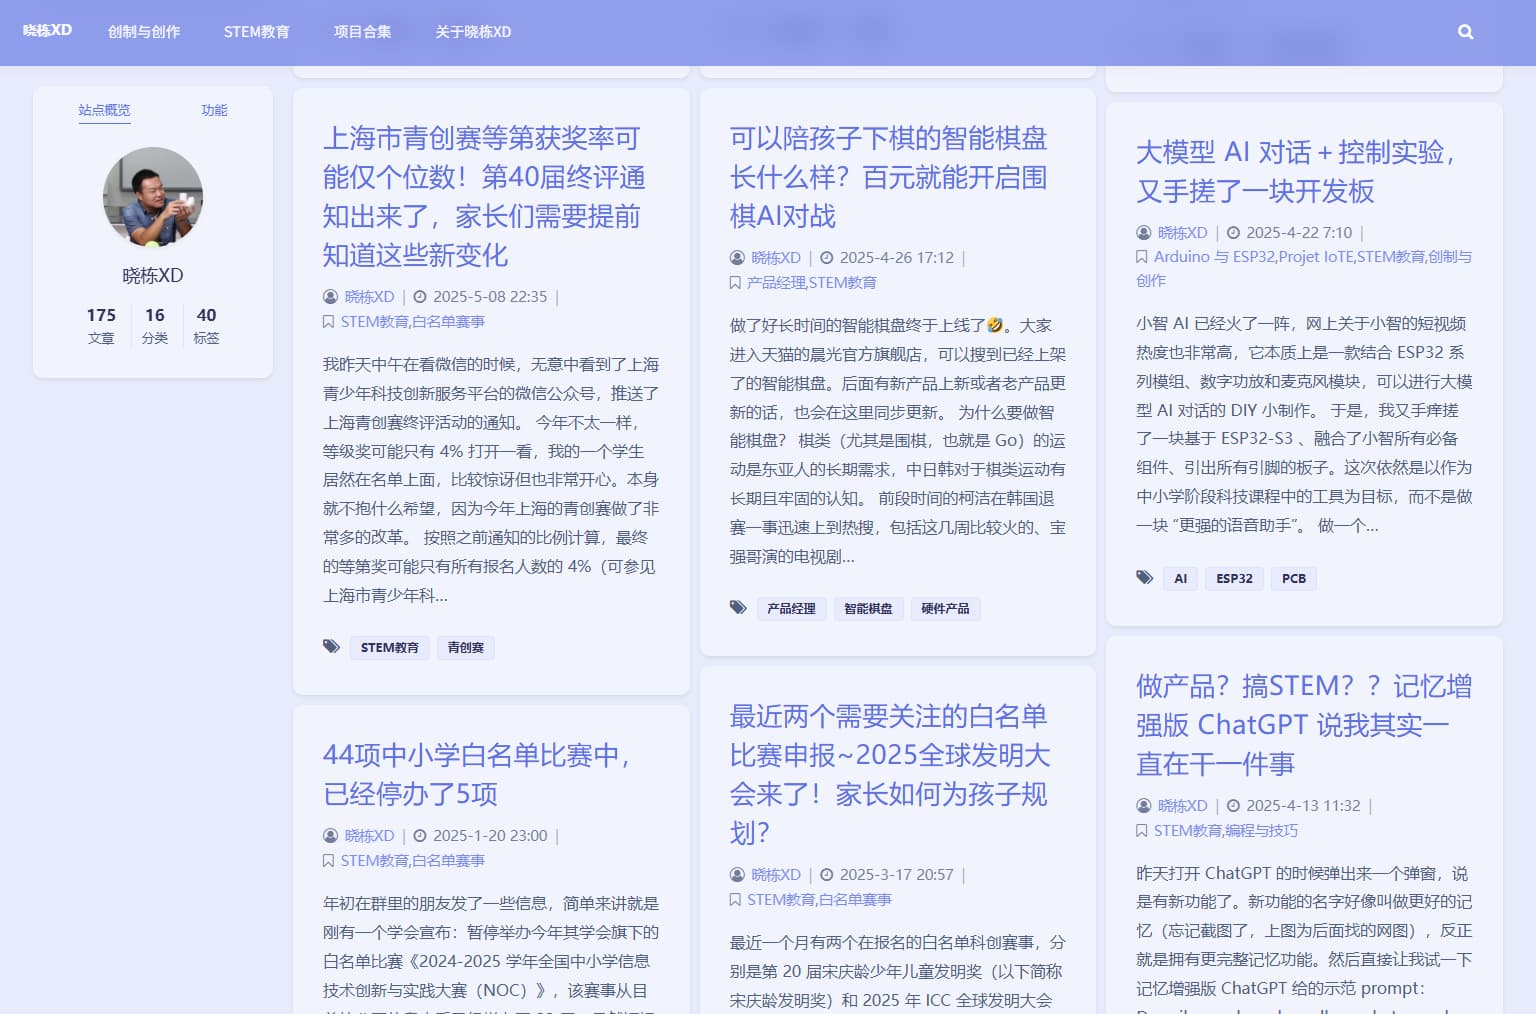Select the 智能棋盘 tag button
The image size is (1536, 1014).
click(x=867, y=608)
